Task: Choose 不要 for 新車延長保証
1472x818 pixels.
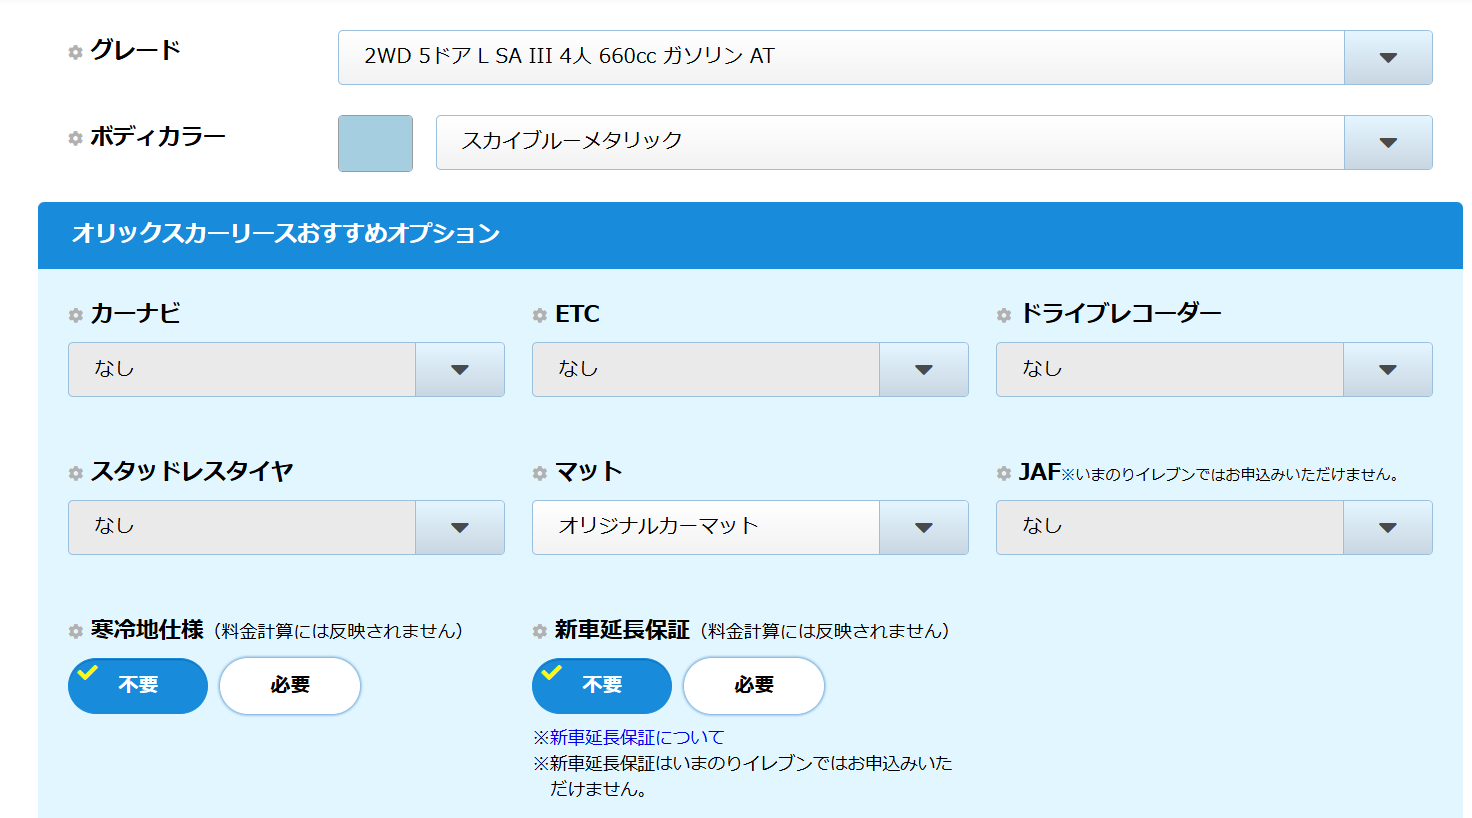Action: (x=602, y=685)
